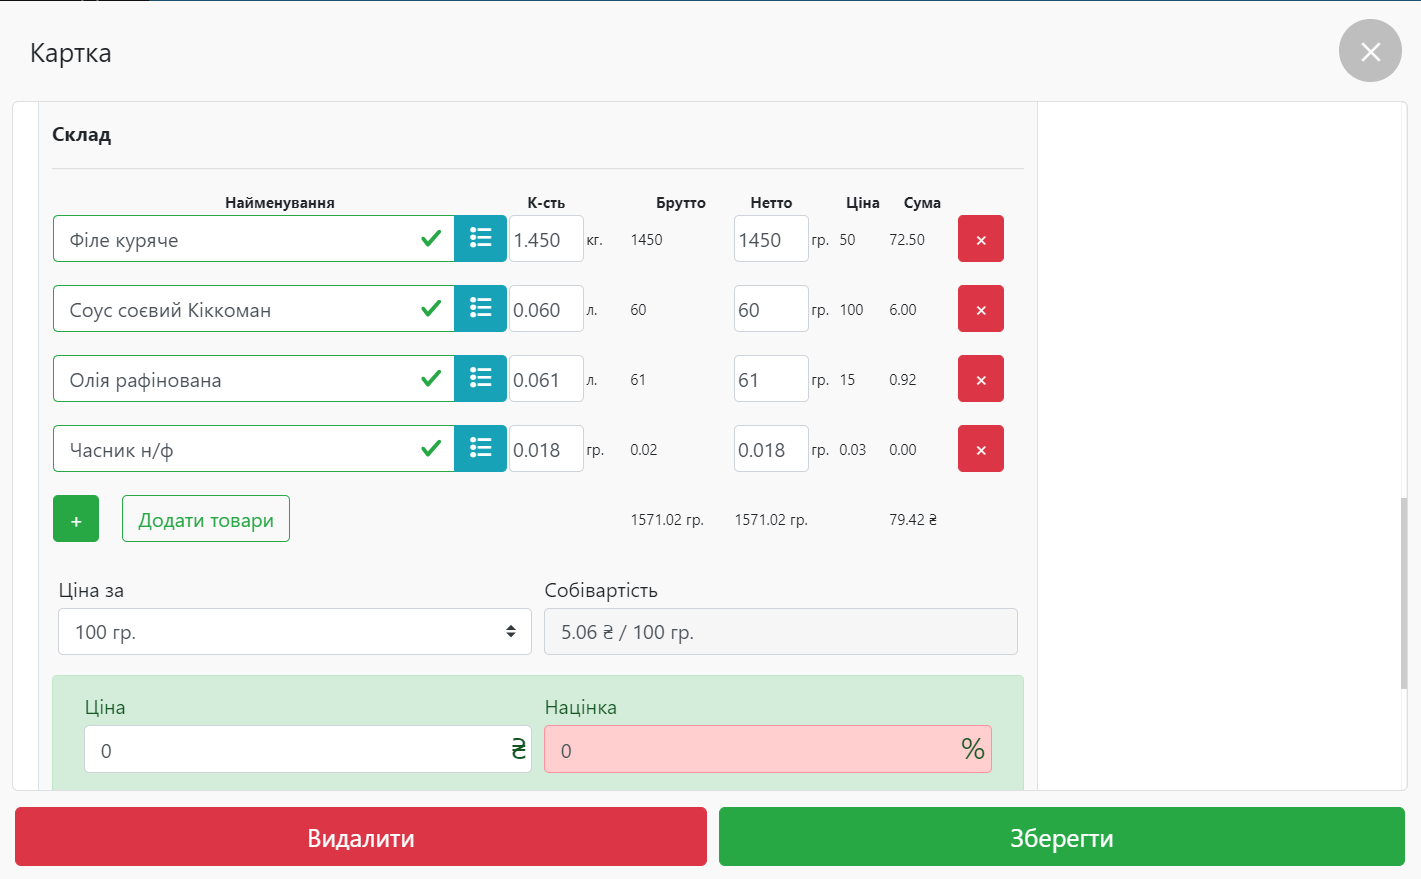The height and width of the screenshot is (879, 1421).
Task: Close the Картка dialog
Action: coord(1370,51)
